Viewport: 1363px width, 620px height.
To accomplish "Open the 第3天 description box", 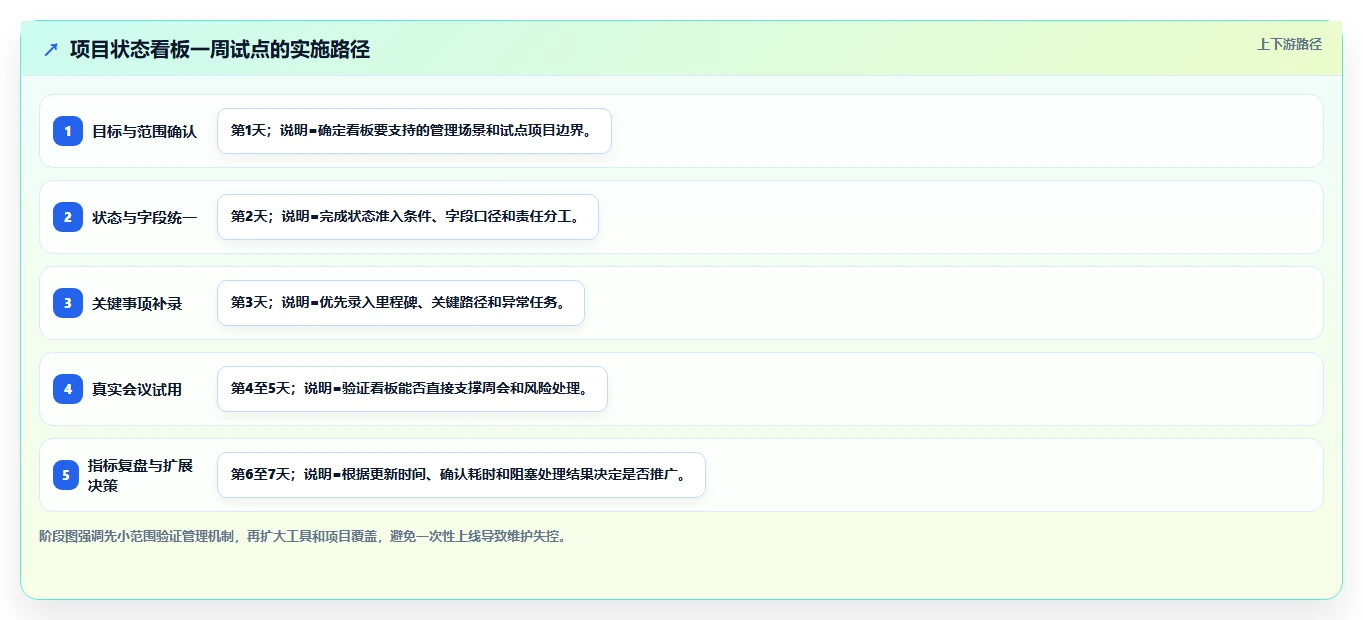I will pyautogui.click(x=401, y=303).
